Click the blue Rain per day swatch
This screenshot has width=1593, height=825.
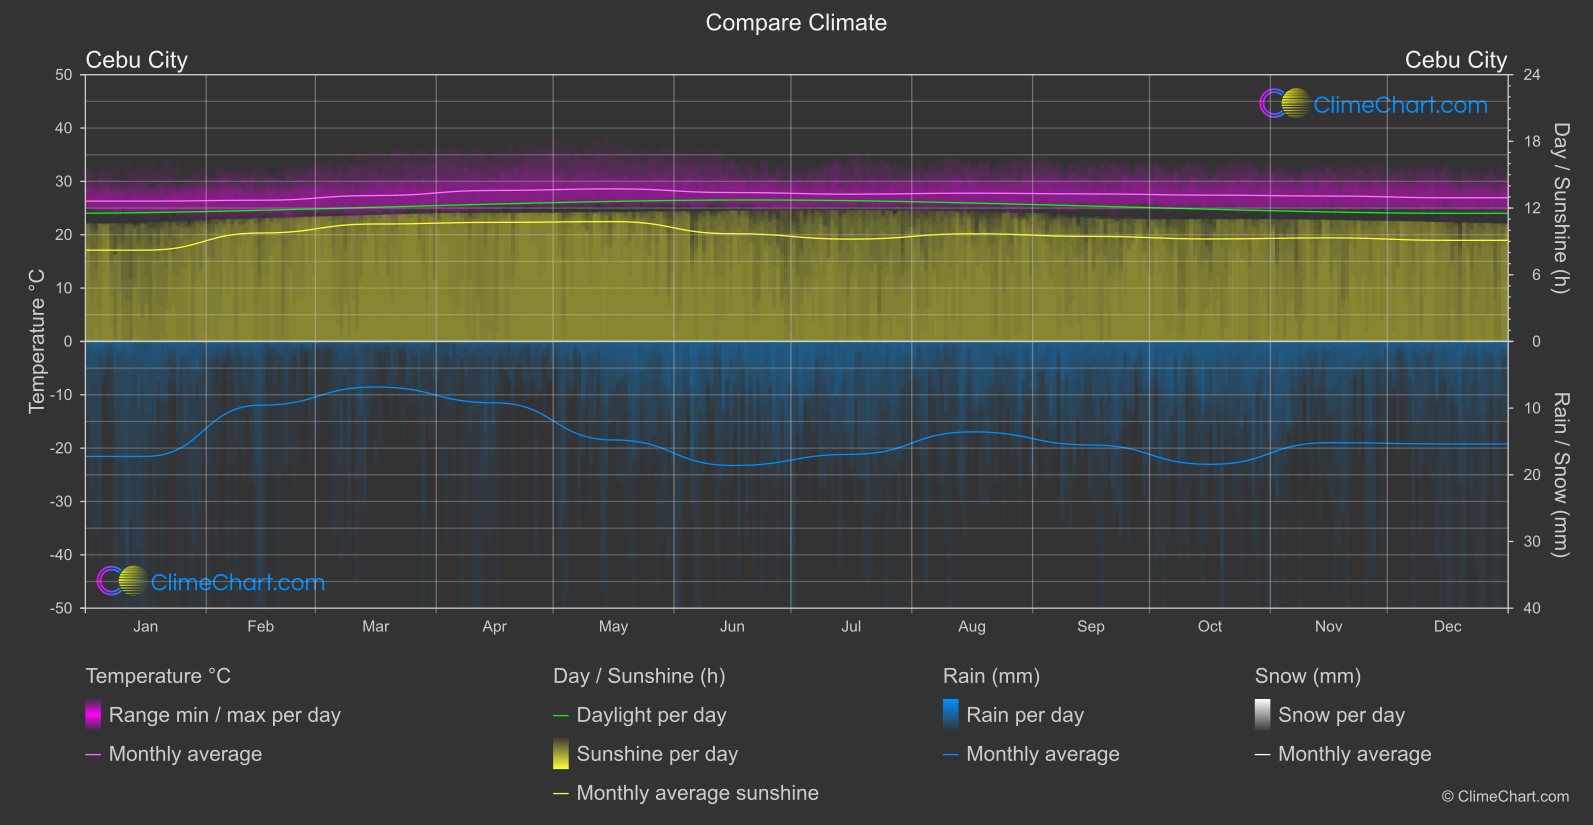950,715
